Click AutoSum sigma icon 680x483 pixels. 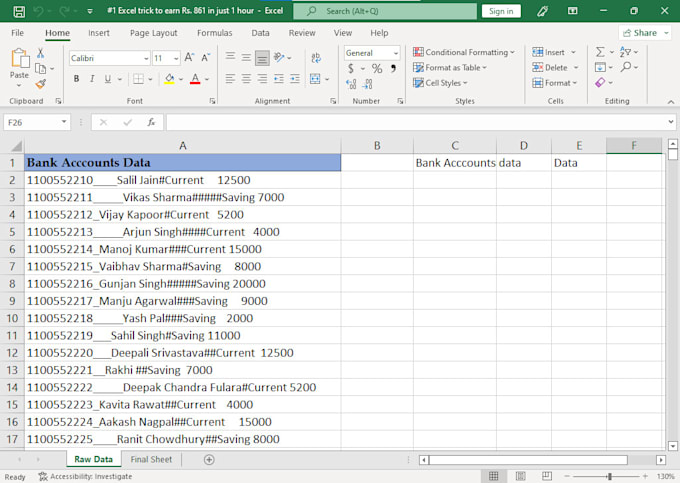(x=600, y=52)
